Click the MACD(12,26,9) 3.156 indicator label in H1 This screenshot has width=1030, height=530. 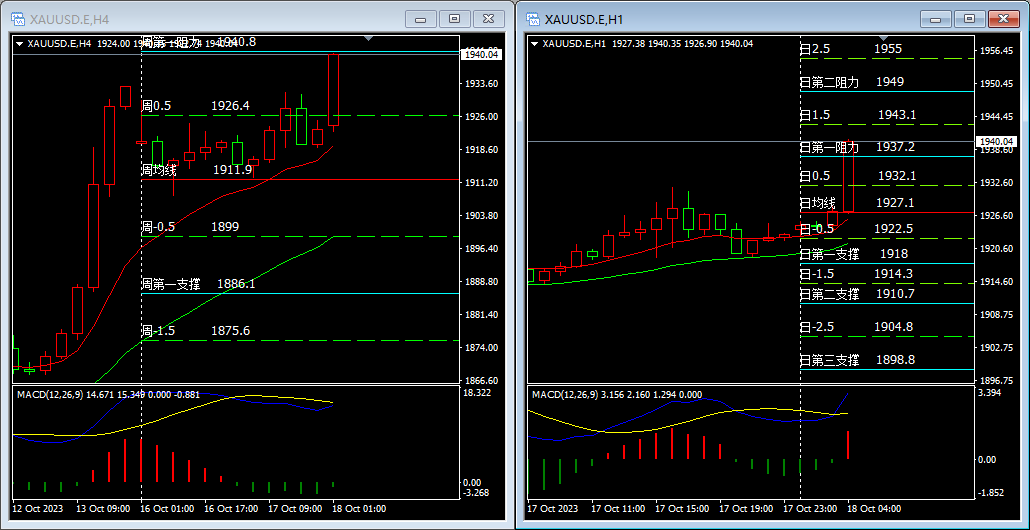pyautogui.click(x=617, y=395)
